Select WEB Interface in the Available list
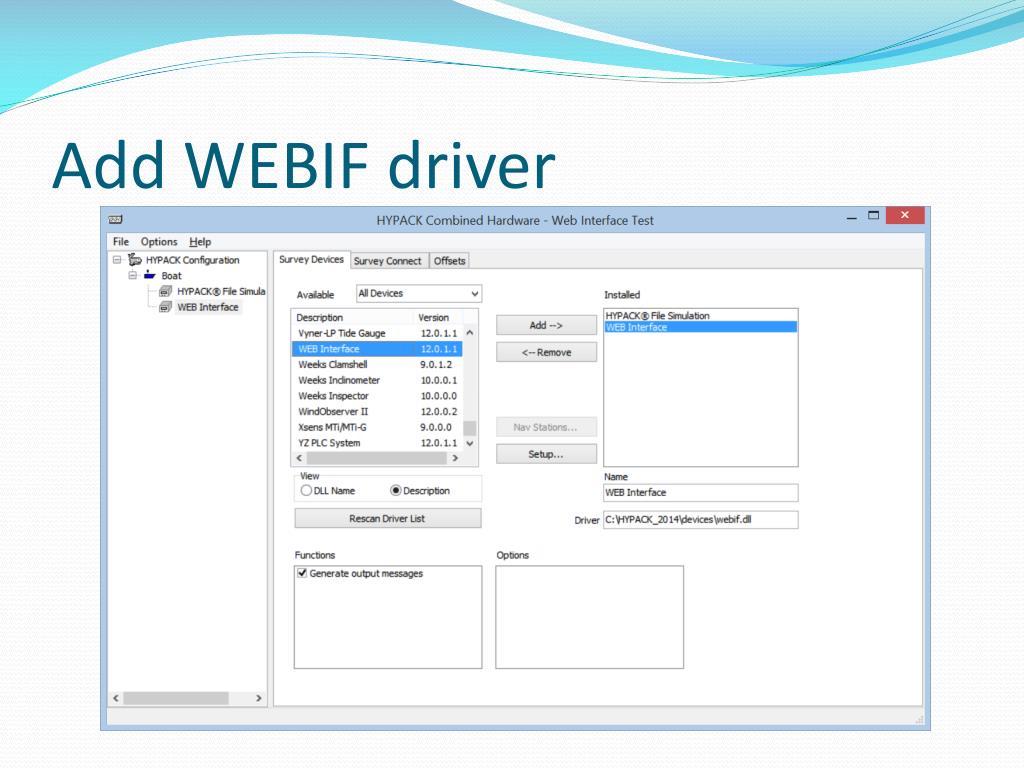Image resolution: width=1024 pixels, height=768 pixels. pyautogui.click(x=377, y=349)
